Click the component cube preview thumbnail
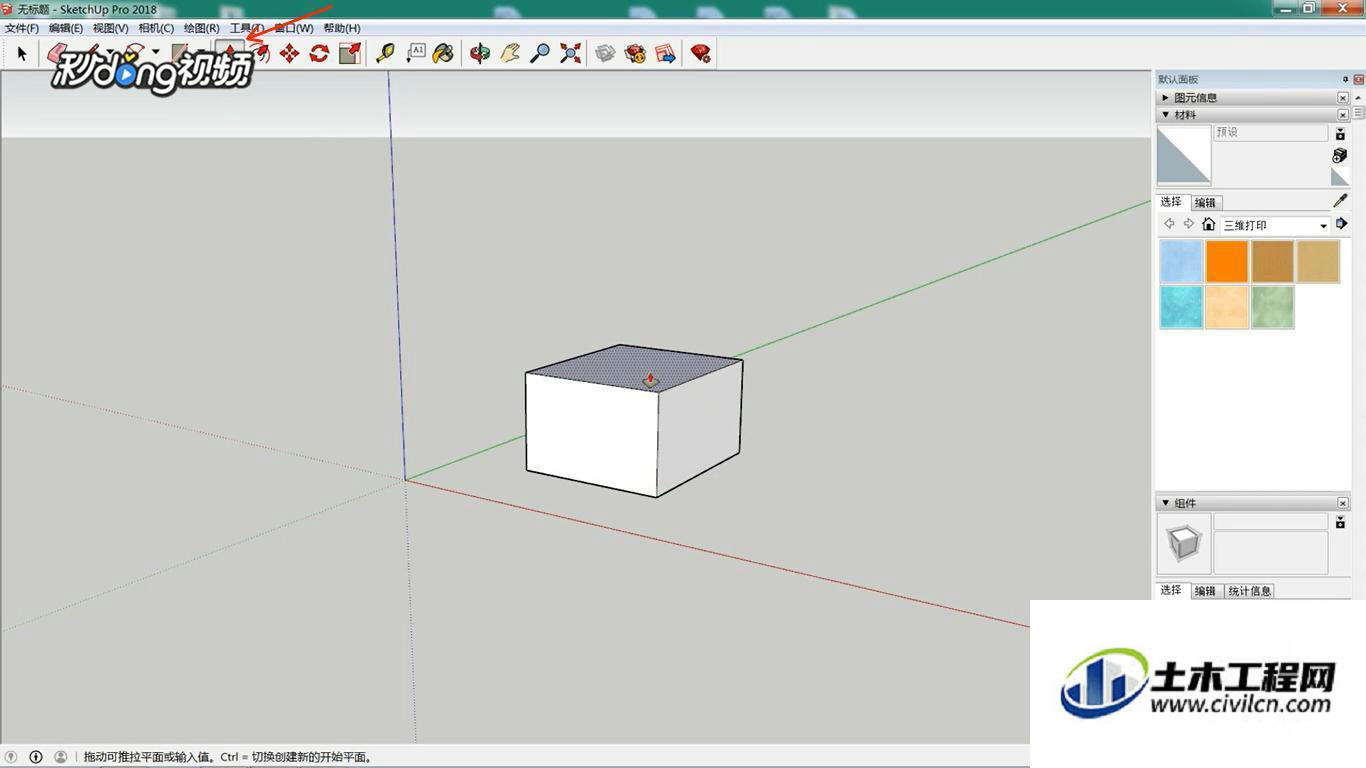The height and width of the screenshot is (768, 1366). point(1184,544)
